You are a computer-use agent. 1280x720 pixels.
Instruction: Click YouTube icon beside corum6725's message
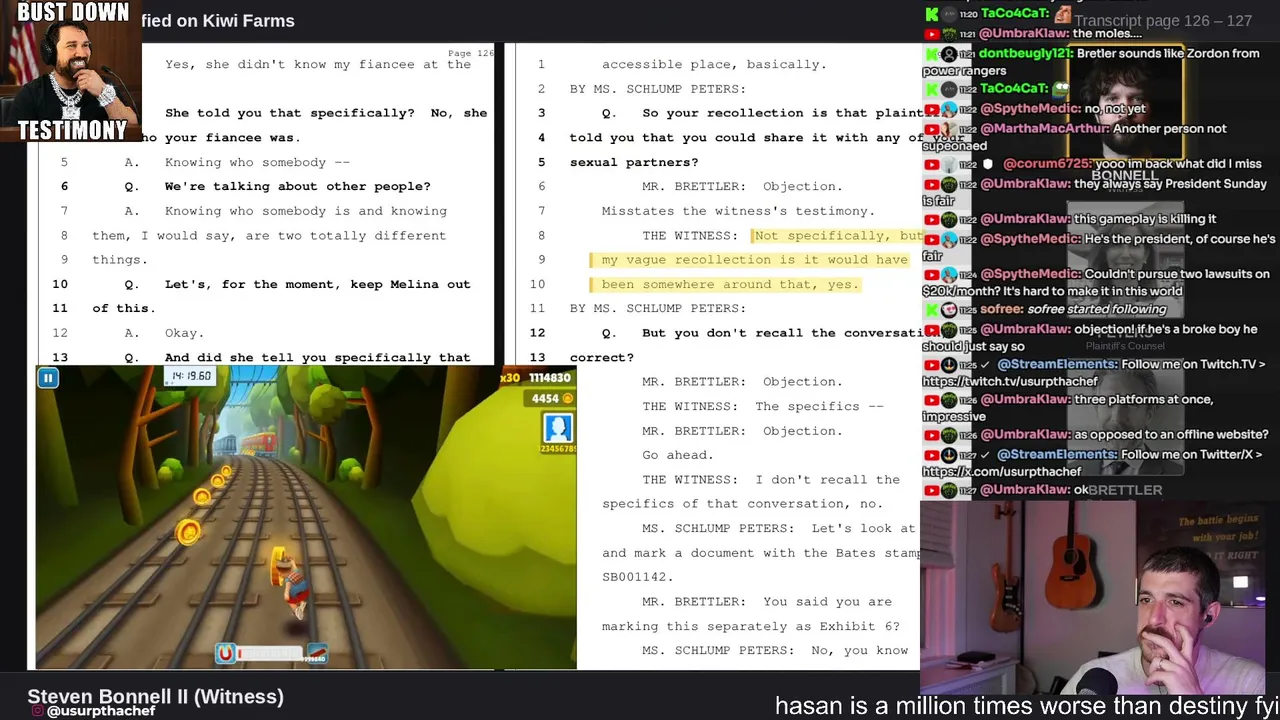click(x=931, y=164)
